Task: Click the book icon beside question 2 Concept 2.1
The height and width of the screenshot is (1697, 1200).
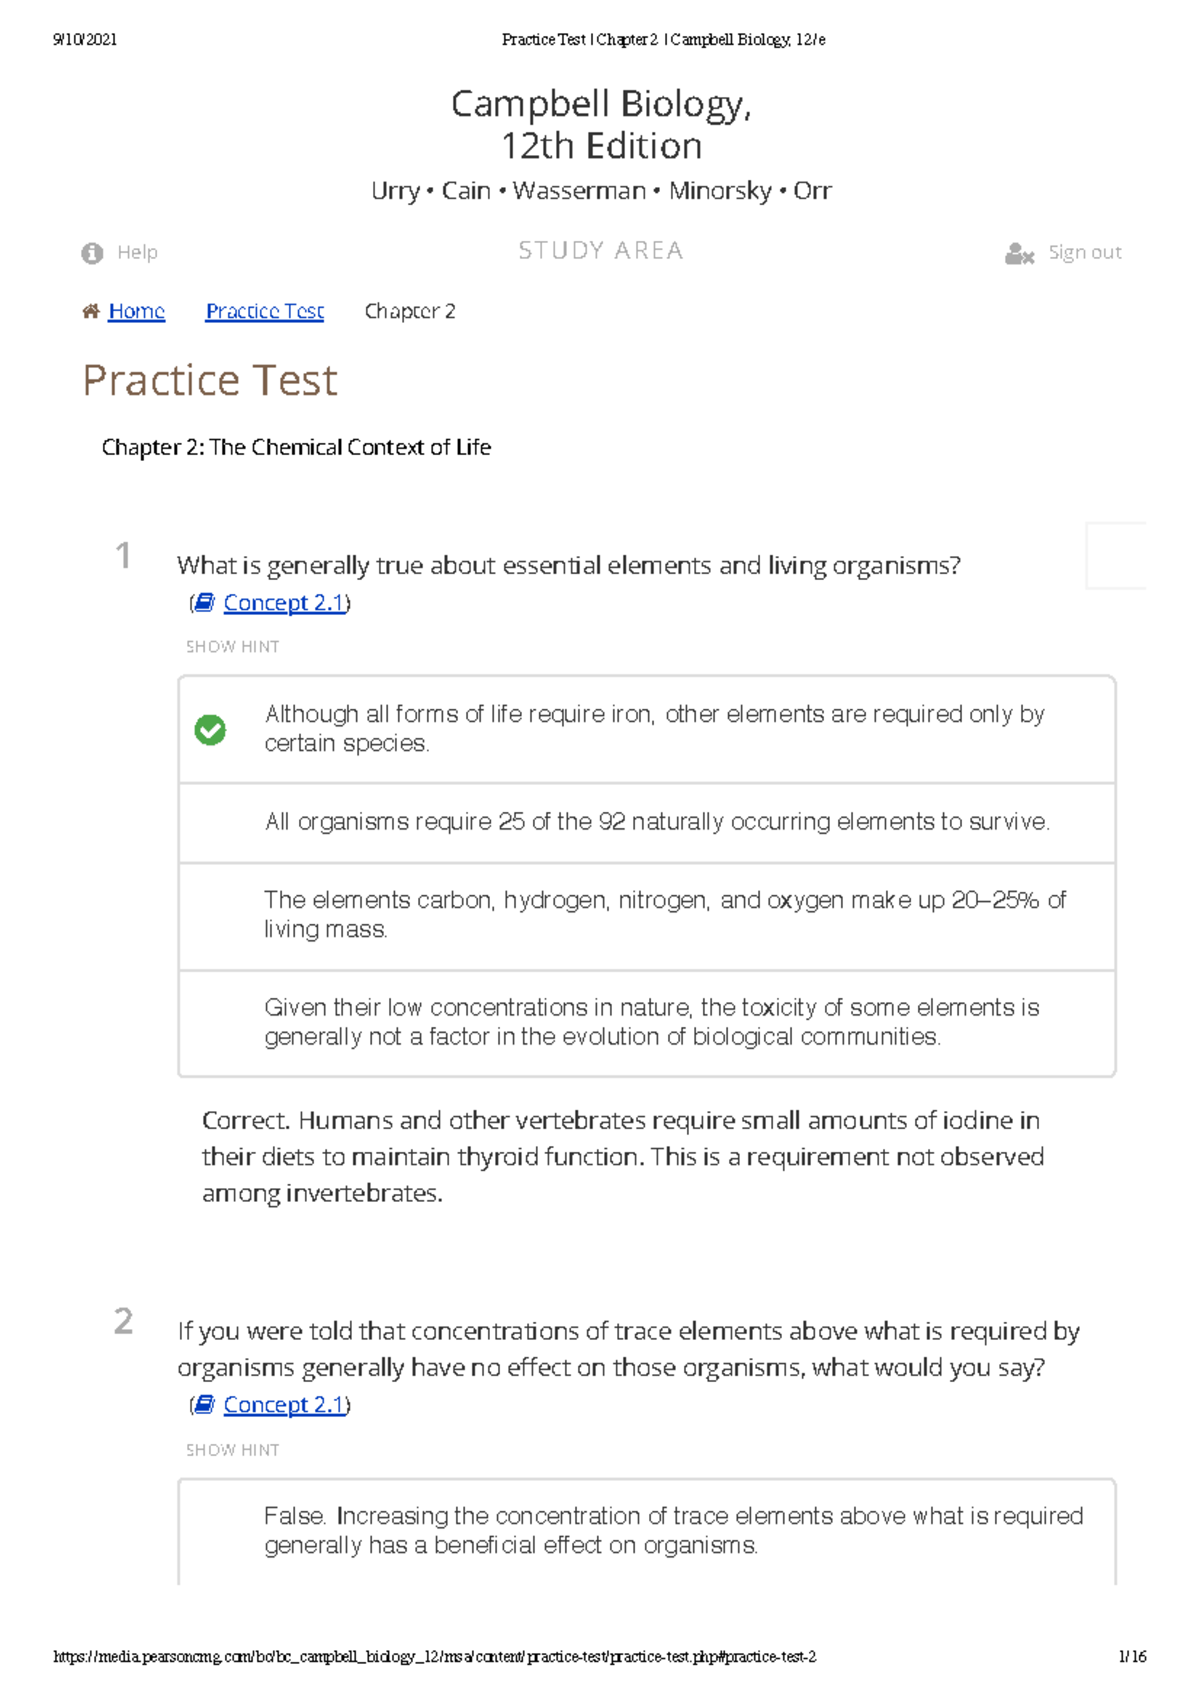Action: [204, 1404]
